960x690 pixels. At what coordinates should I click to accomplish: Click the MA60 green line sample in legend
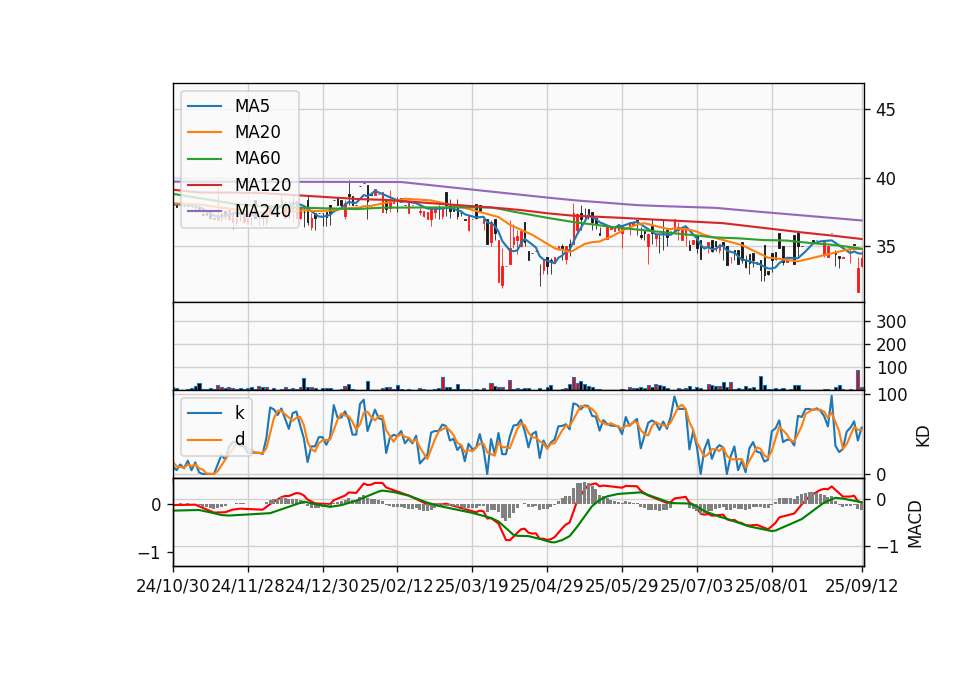tap(204, 159)
